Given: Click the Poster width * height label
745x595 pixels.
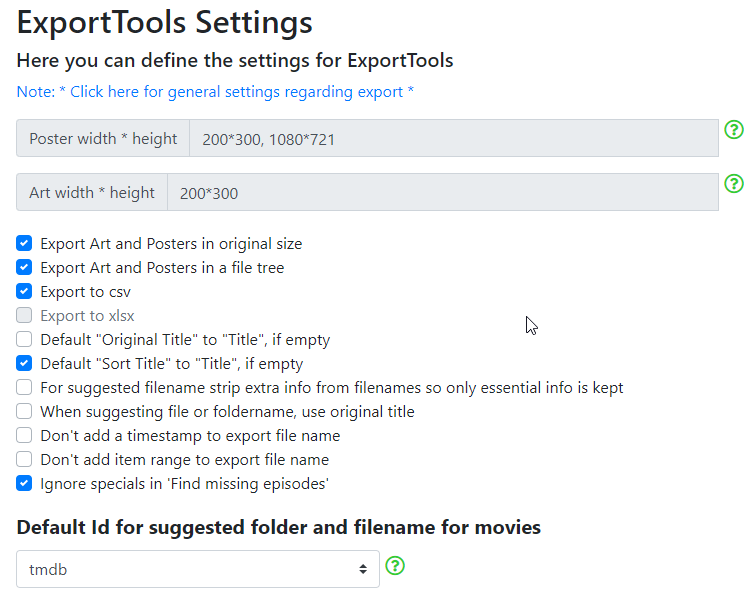Looking at the screenshot, I should pyautogui.click(x=103, y=138).
